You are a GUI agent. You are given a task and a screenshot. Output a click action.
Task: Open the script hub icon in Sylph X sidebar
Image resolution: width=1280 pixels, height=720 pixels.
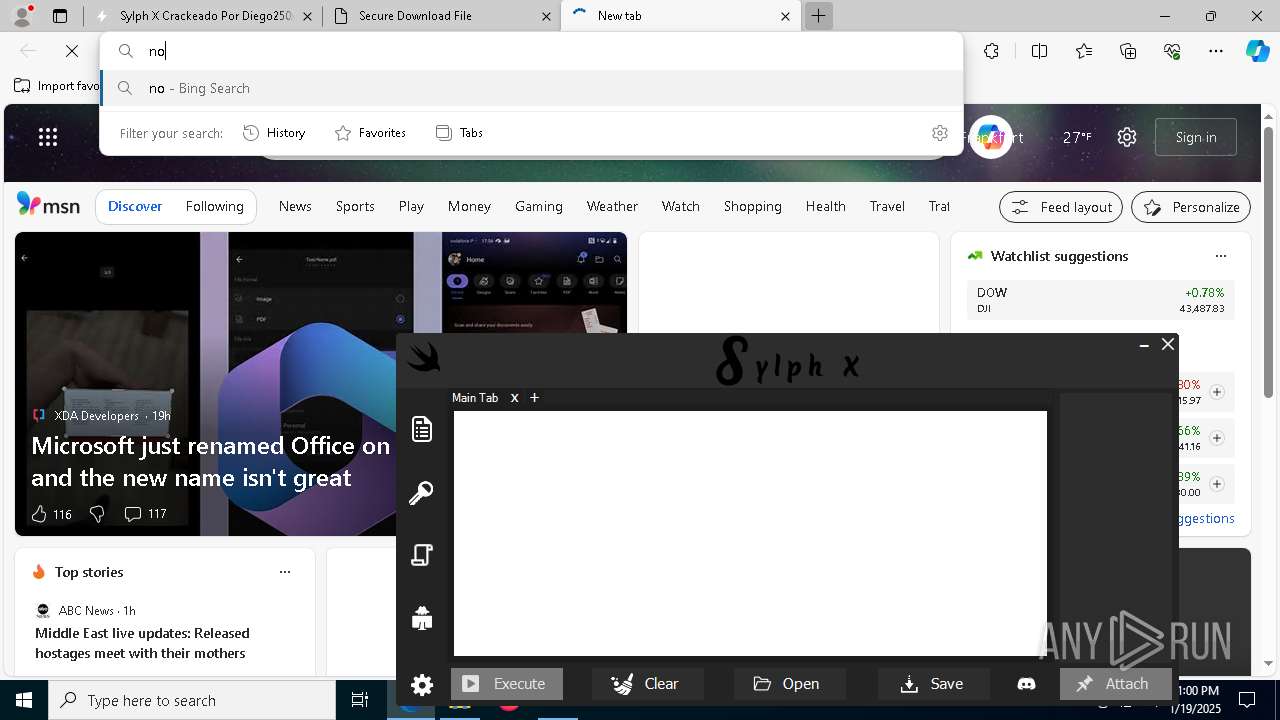[x=422, y=555]
